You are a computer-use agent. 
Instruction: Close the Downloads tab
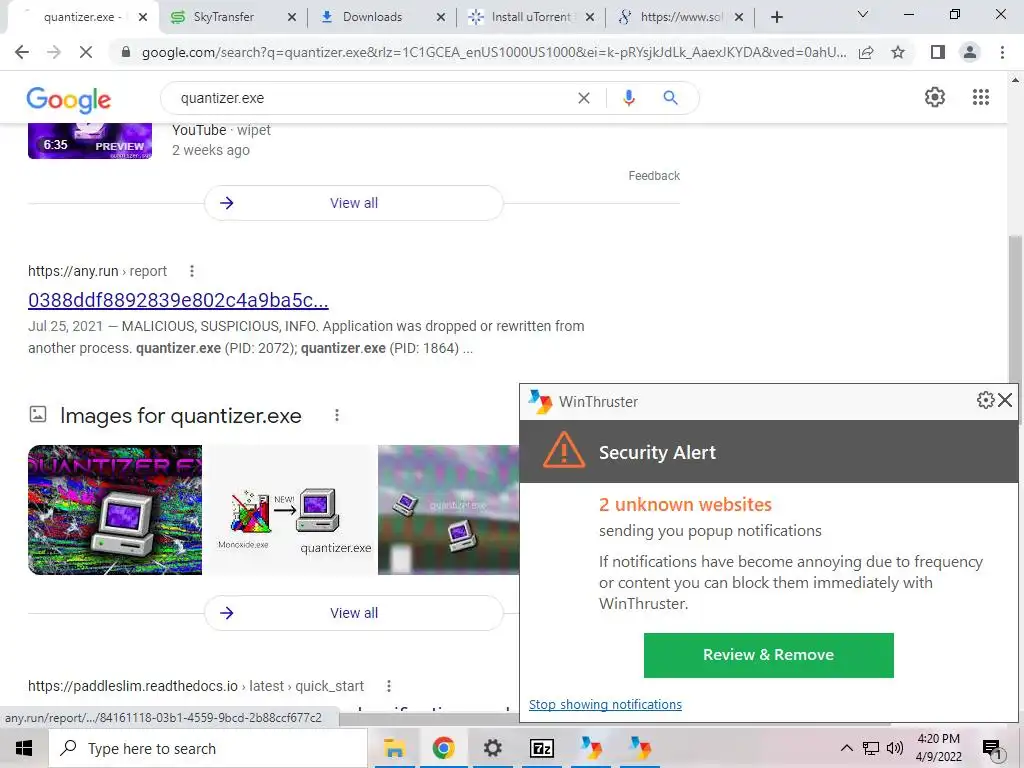(441, 17)
